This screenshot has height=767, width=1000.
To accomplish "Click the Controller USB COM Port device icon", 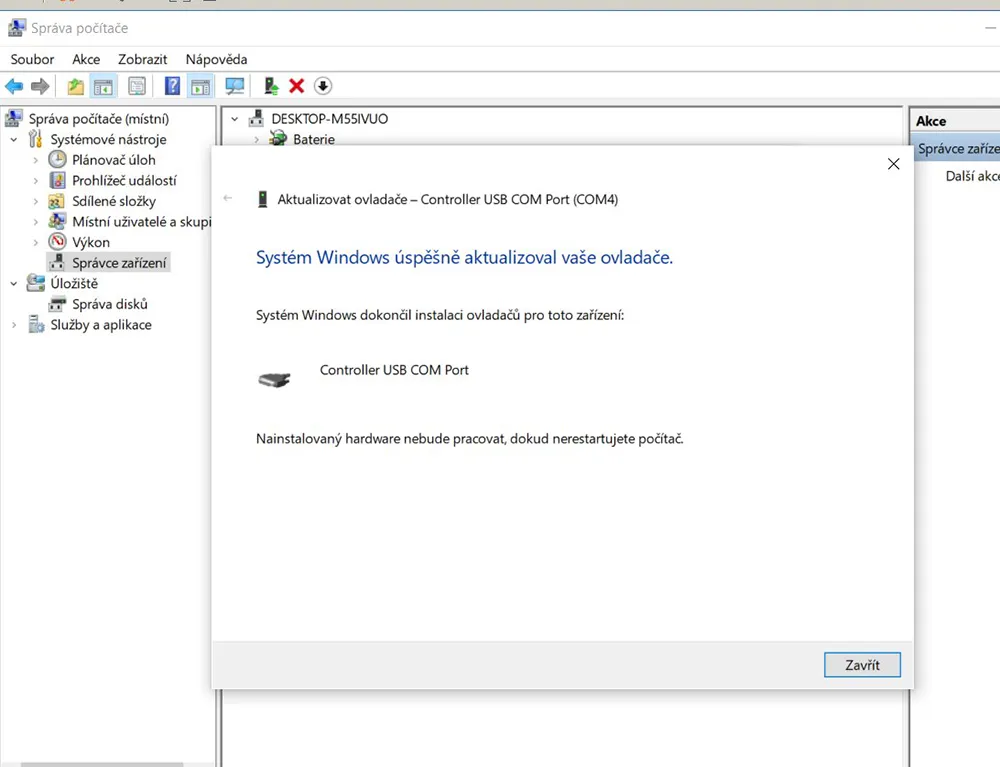I will tap(274, 380).
